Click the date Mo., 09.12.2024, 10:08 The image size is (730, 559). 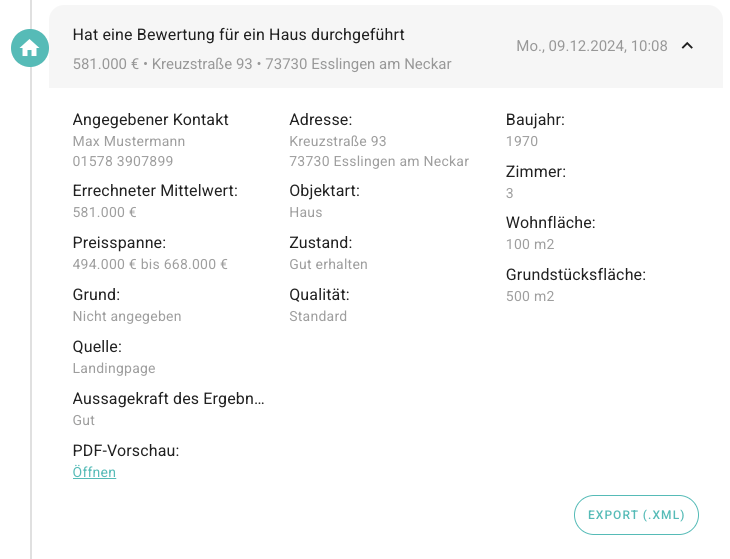click(592, 46)
